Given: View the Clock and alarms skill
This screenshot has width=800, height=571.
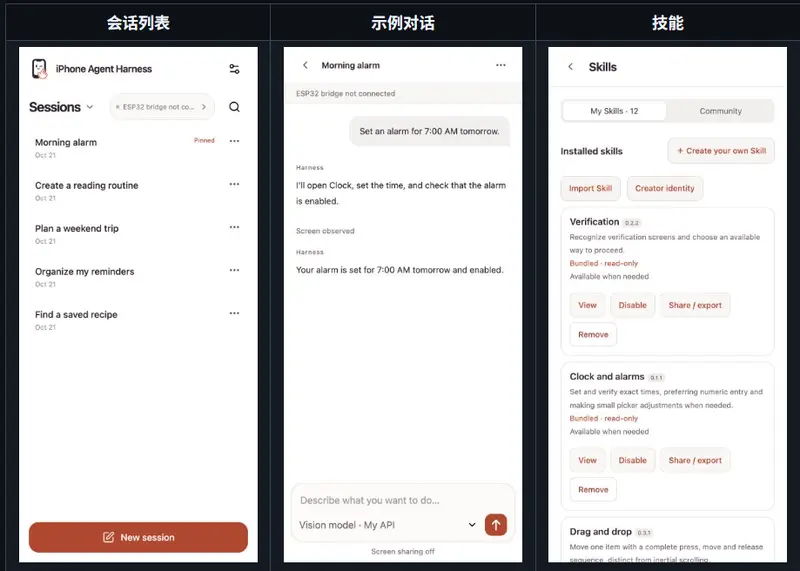Looking at the screenshot, I should pyautogui.click(x=587, y=460).
